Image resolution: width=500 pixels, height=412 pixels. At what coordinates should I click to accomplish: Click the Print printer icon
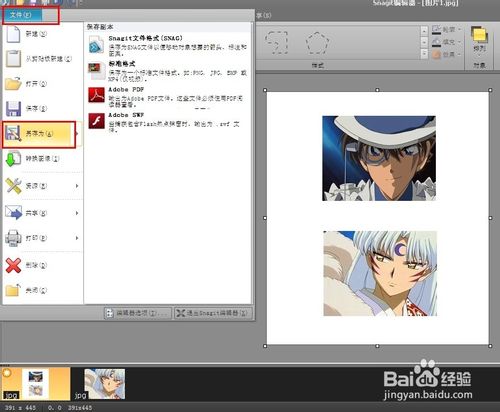(13, 238)
